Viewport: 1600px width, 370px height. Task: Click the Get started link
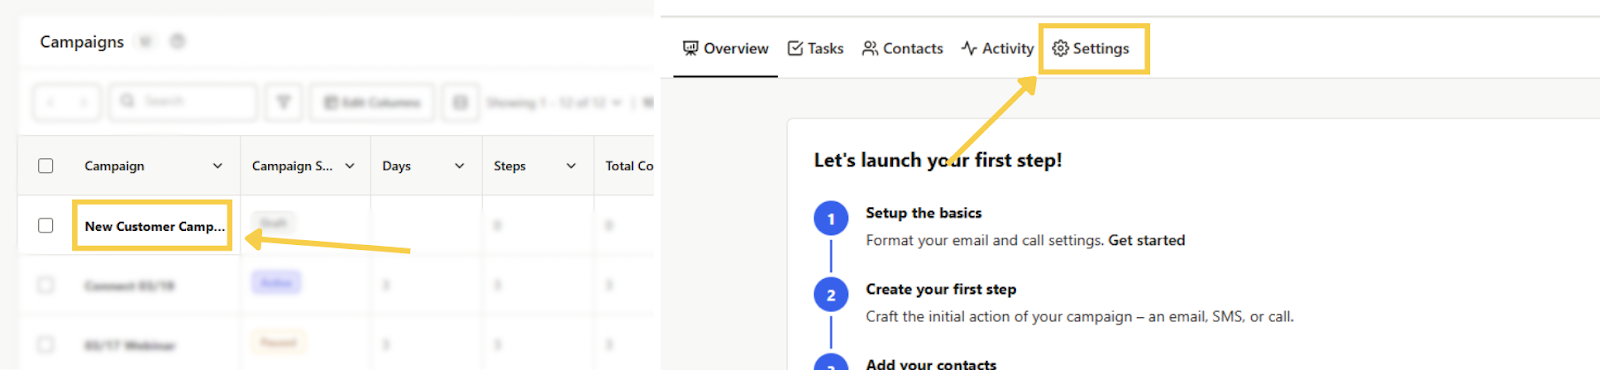1146,240
